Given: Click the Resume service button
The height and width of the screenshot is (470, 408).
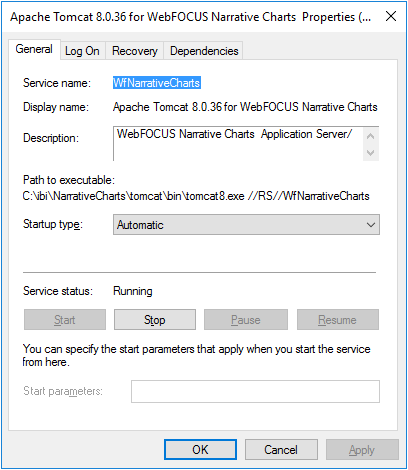Looking at the screenshot, I should click(338, 320).
